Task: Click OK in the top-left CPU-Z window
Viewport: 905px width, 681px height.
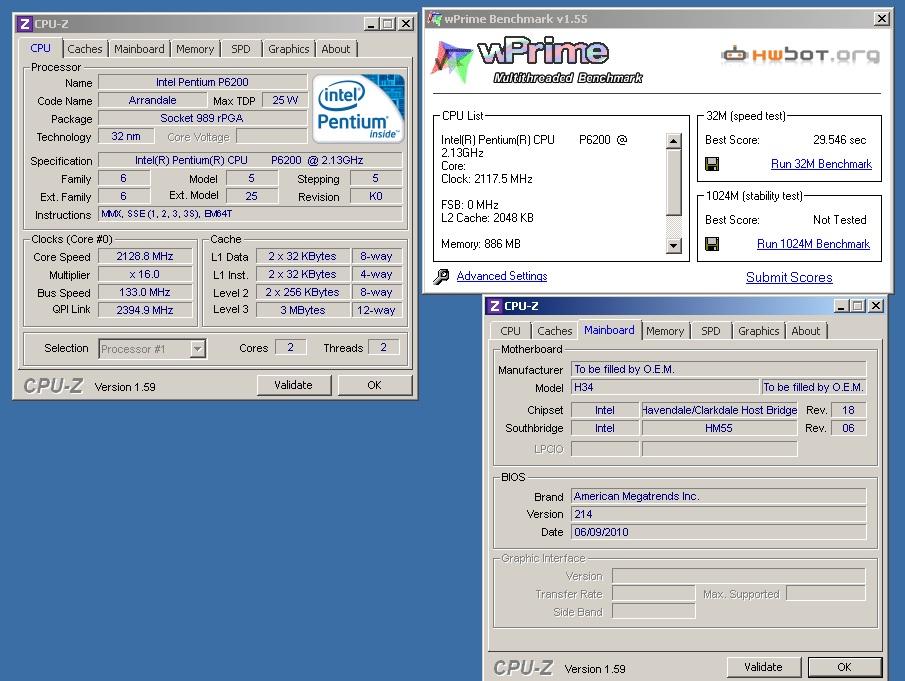Action: (x=375, y=385)
